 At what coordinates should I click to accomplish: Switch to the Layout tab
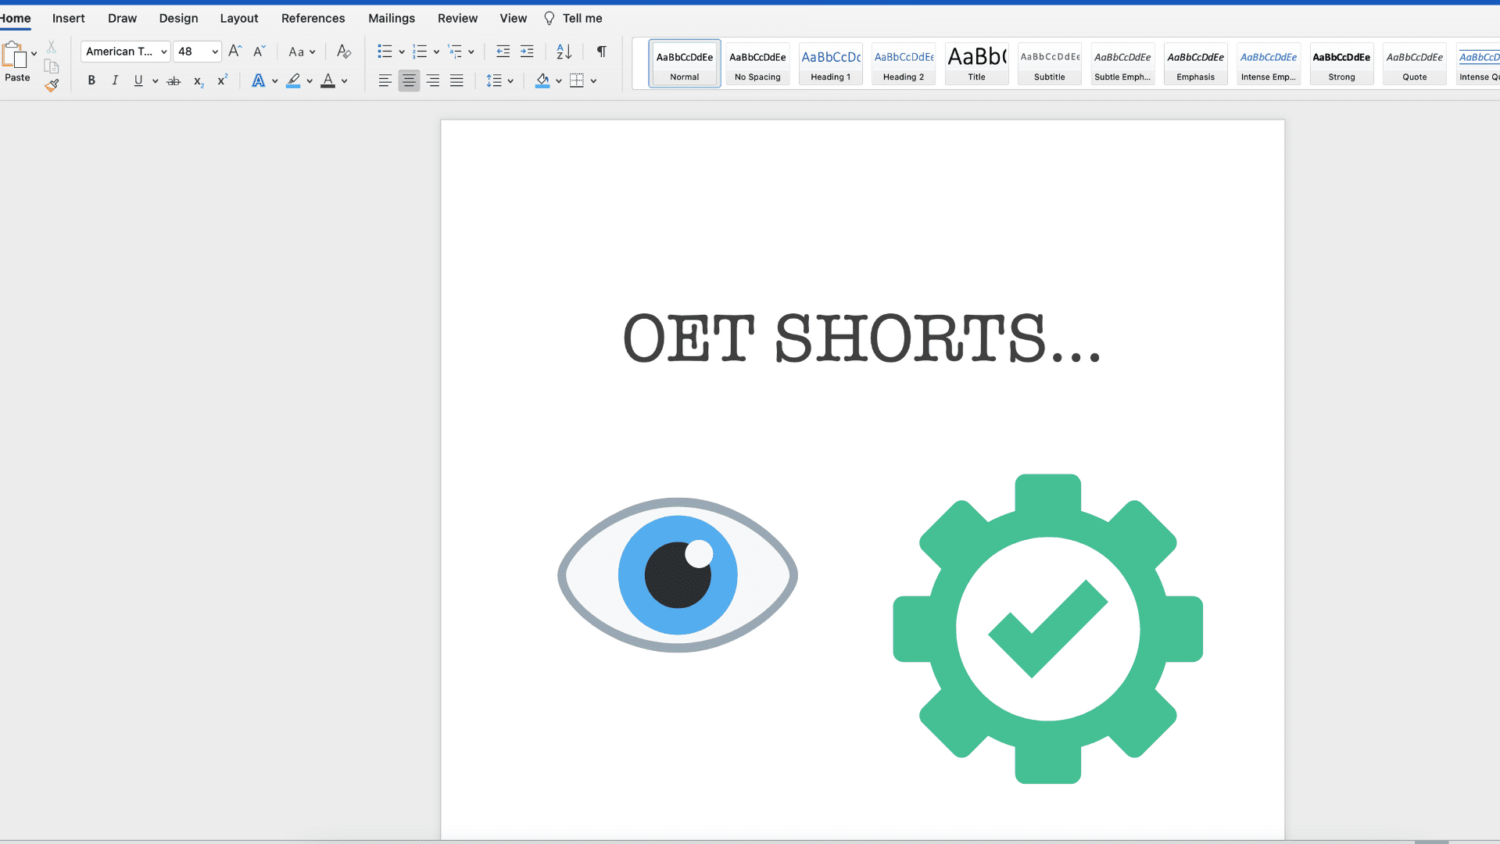click(x=239, y=18)
